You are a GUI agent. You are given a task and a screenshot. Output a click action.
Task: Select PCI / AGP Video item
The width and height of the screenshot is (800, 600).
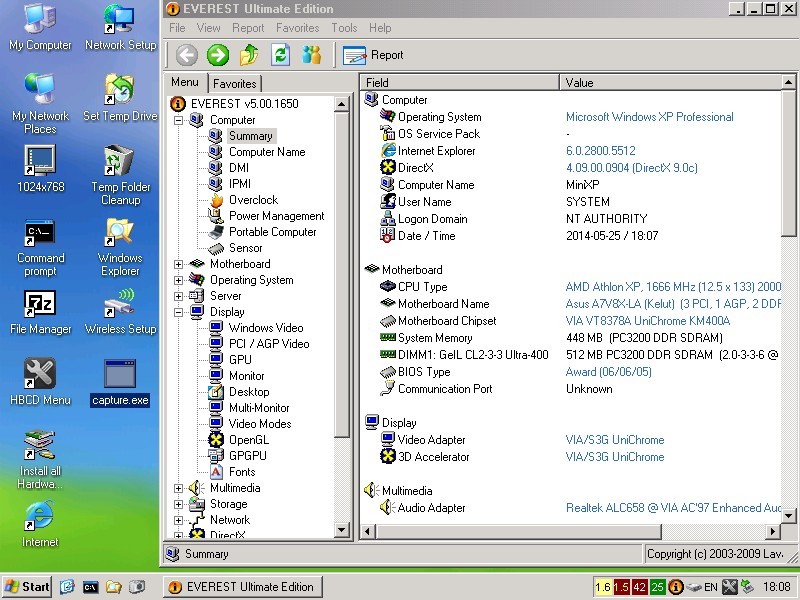(269, 344)
